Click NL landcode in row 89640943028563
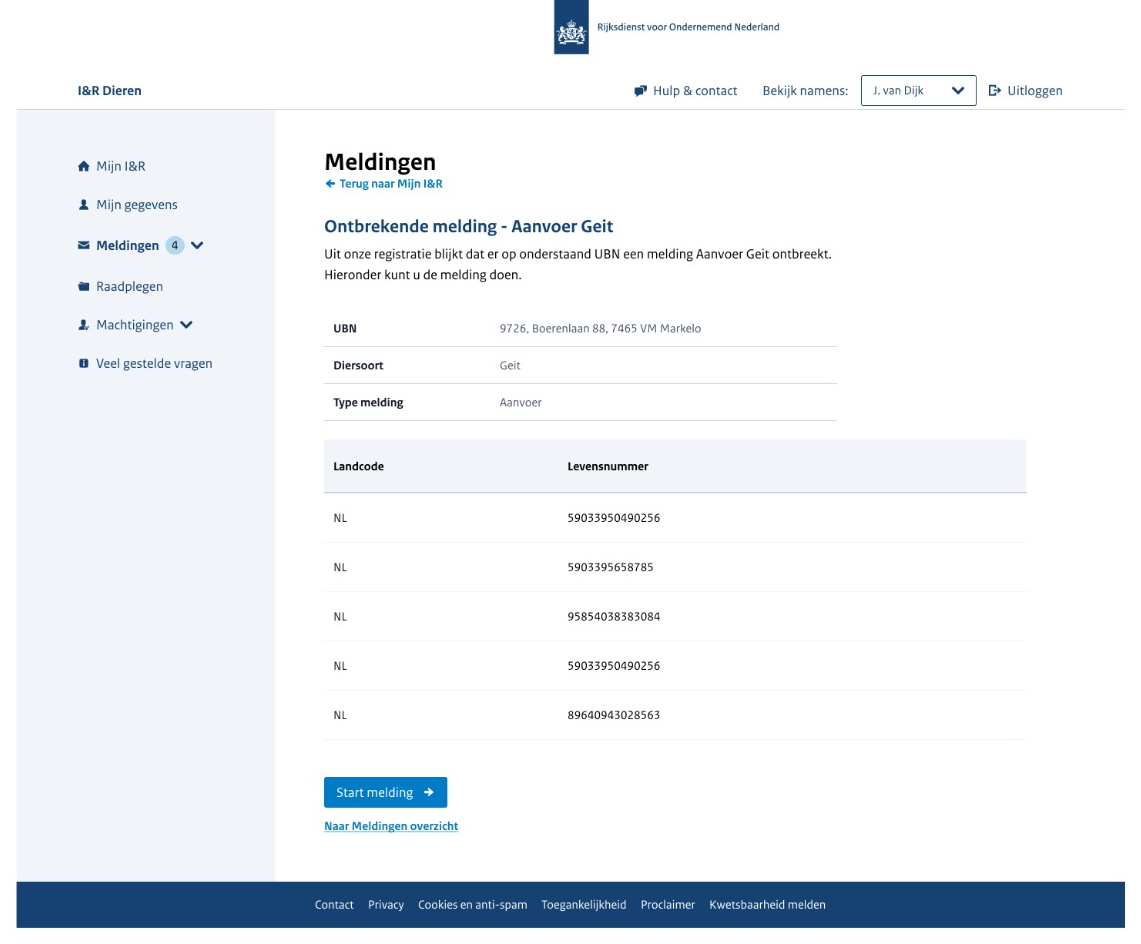This screenshot has width=1141, height=944. coord(340,715)
